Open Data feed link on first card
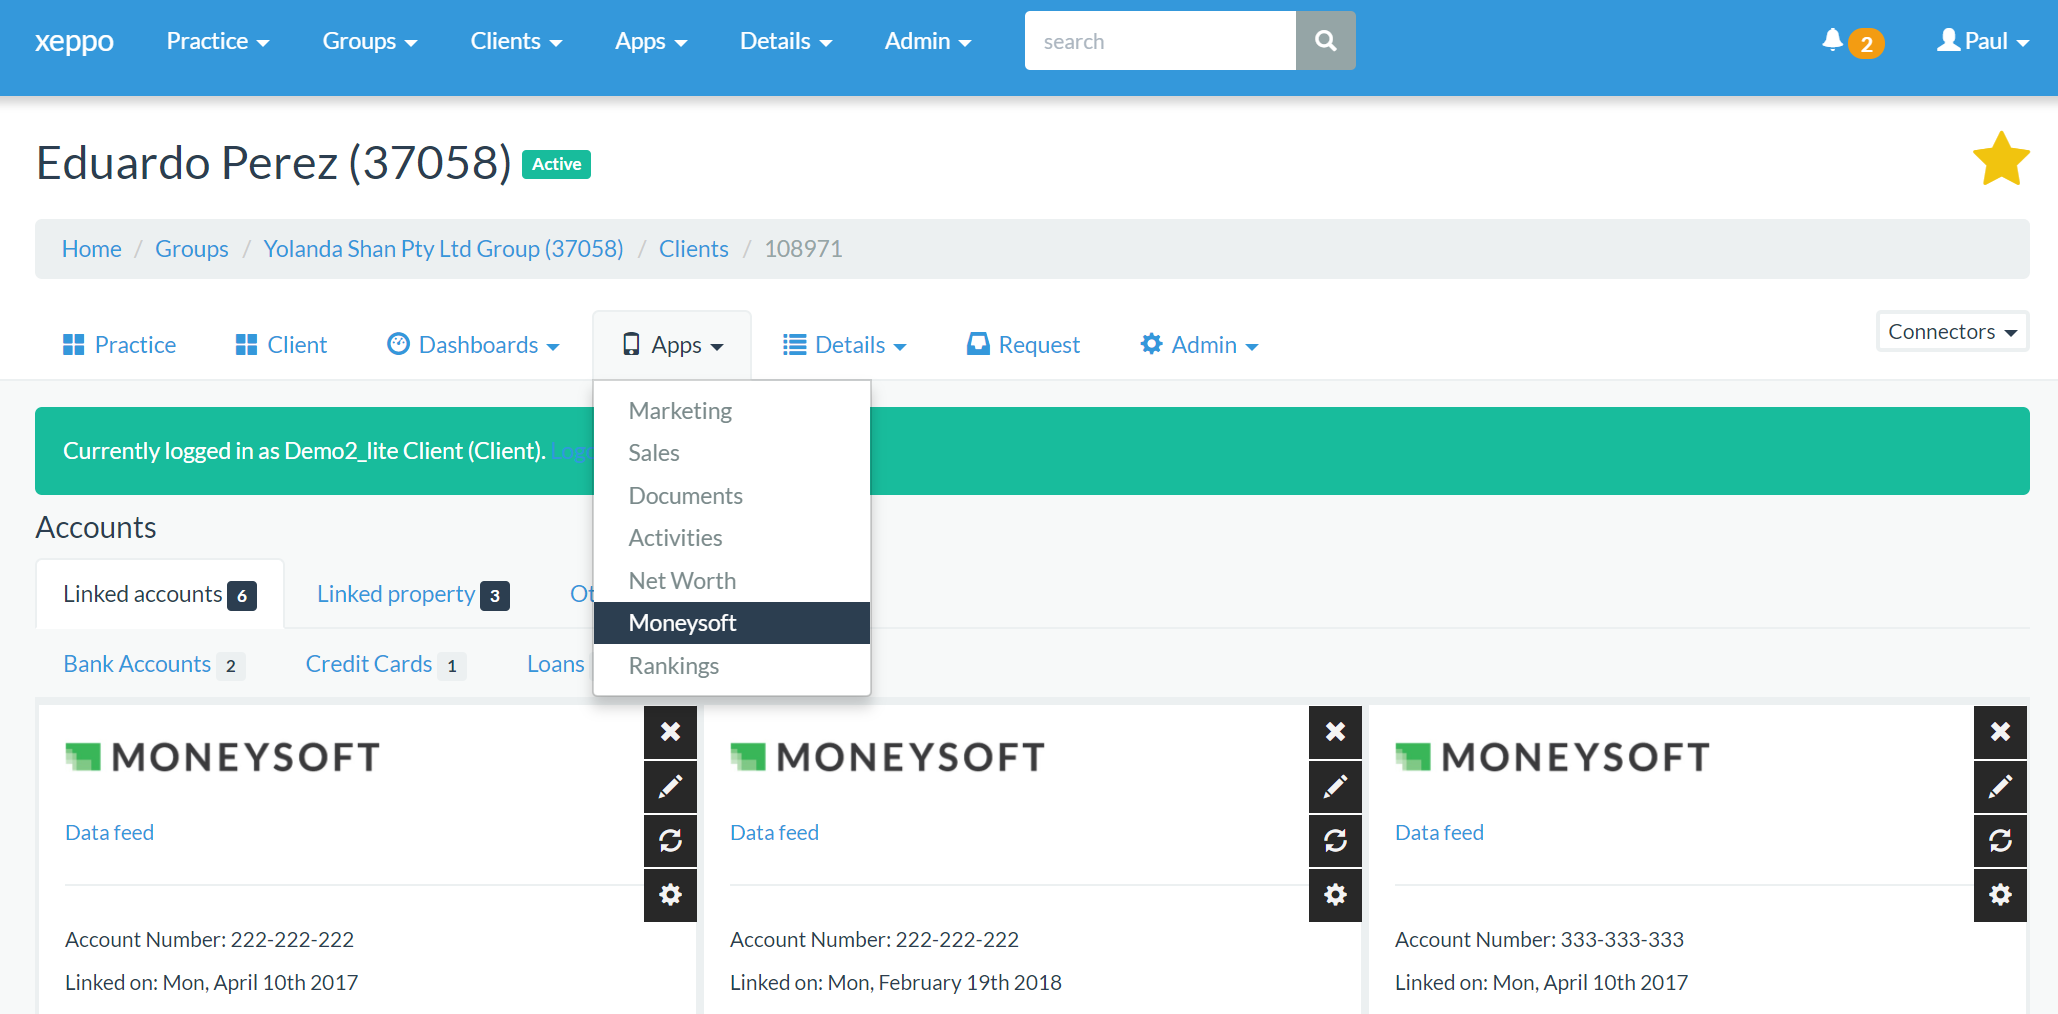This screenshot has width=2058, height=1014. pos(109,833)
